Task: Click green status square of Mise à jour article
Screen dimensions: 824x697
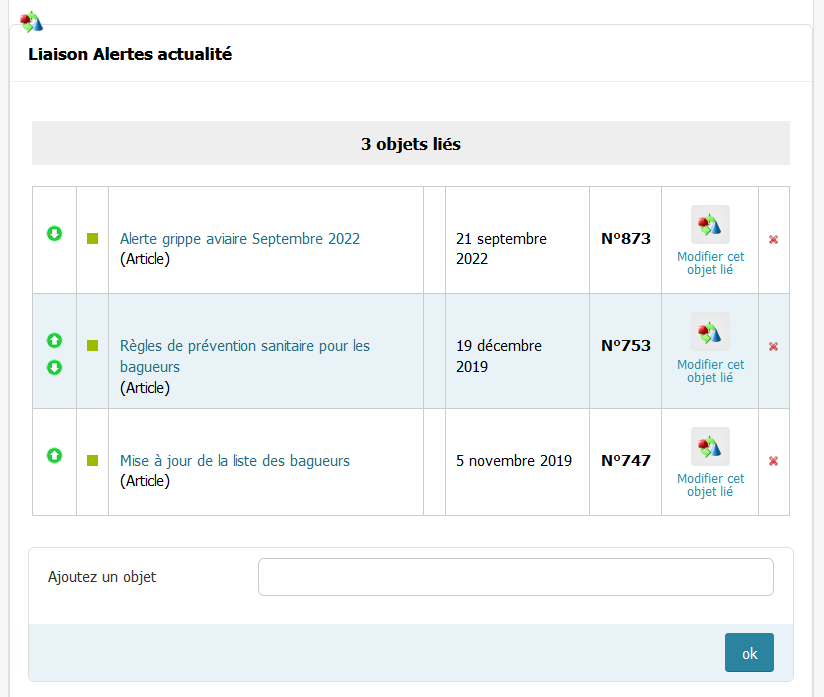Action: pyautogui.click(x=92, y=461)
